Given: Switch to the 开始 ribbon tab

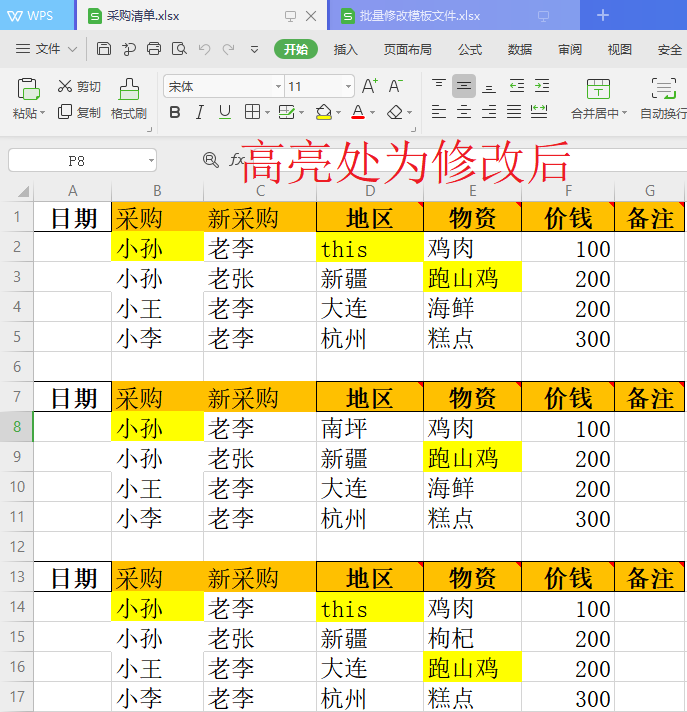Looking at the screenshot, I should coord(296,49).
